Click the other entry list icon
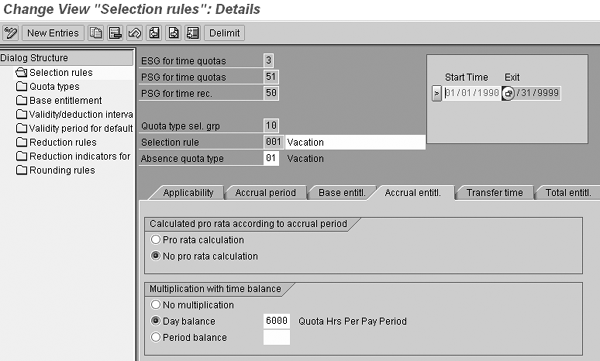 pos(193,33)
